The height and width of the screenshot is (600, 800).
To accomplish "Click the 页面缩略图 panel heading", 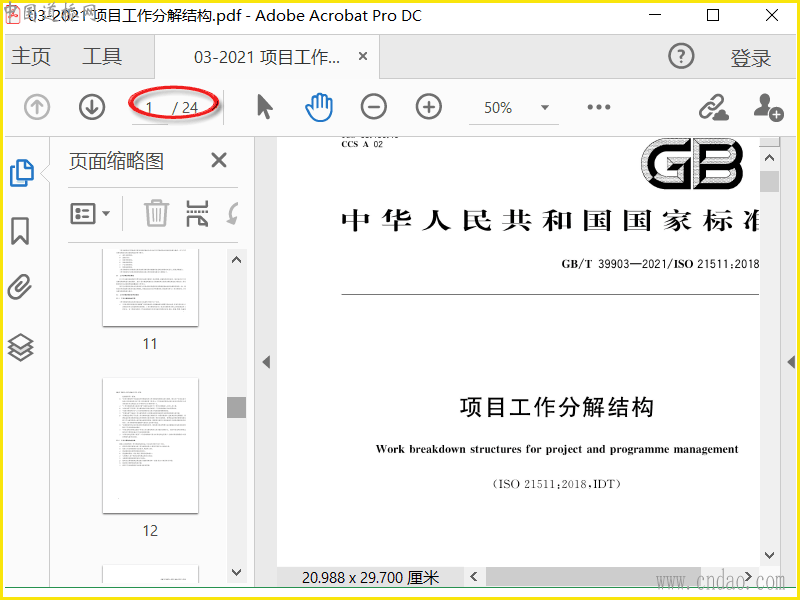I will pyautogui.click(x=116, y=161).
